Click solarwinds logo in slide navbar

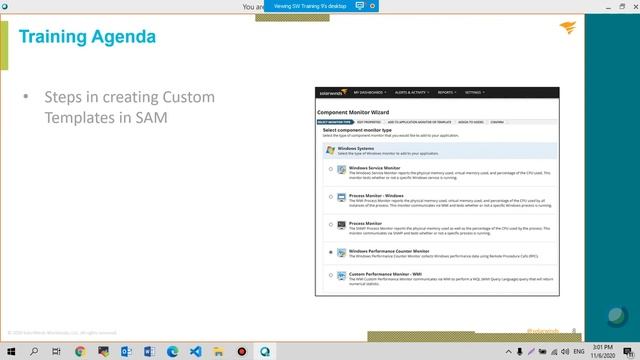click(x=333, y=93)
